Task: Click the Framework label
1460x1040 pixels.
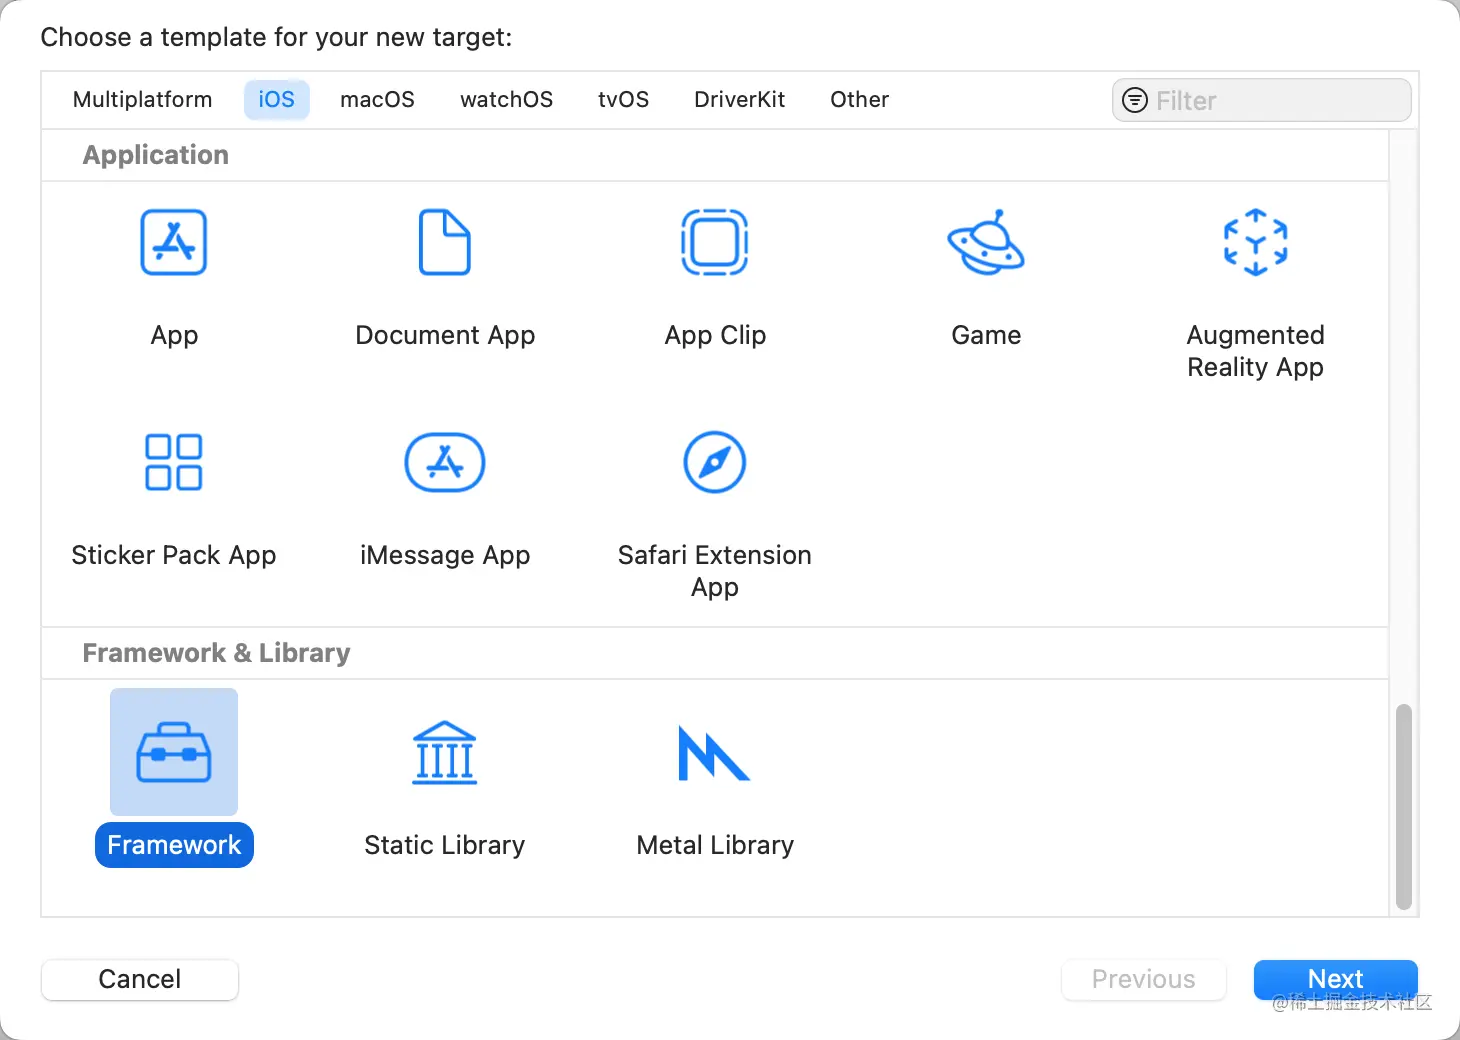Action: pos(174,845)
